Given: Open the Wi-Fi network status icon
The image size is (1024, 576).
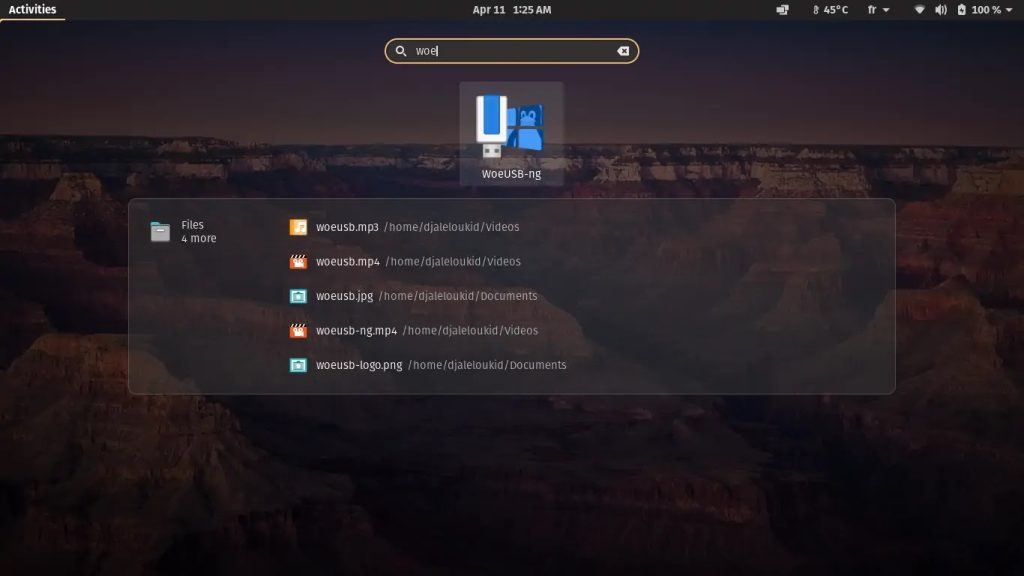Looking at the screenshot, I should pyautogui.click(x=919, y=10).
